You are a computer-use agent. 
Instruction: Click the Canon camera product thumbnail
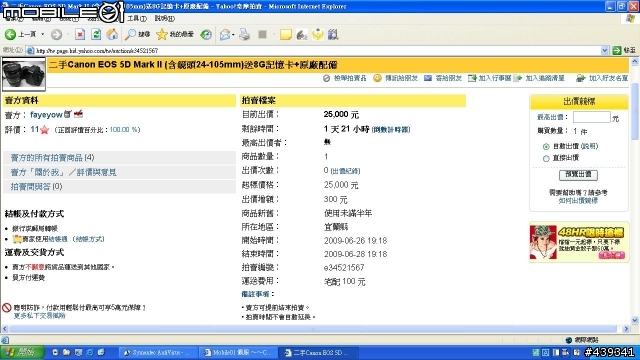coord(24,74)
